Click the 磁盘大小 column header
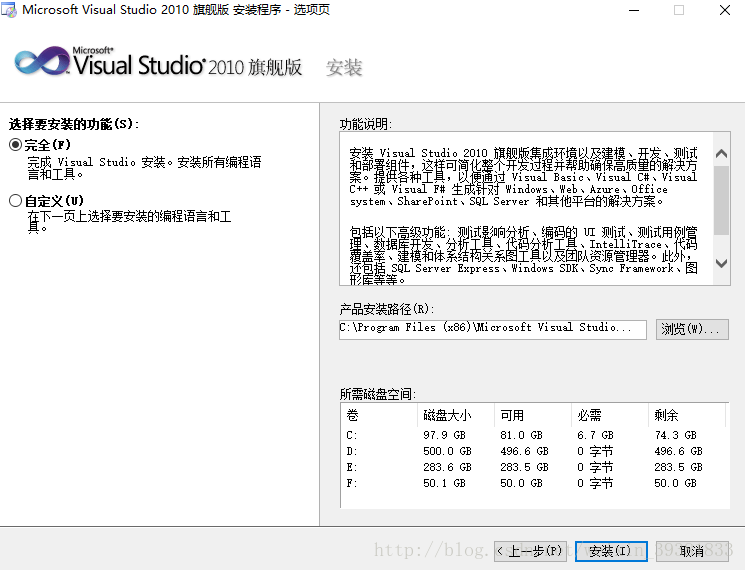Viewport: 745px width, 570px height. (456, 415)
